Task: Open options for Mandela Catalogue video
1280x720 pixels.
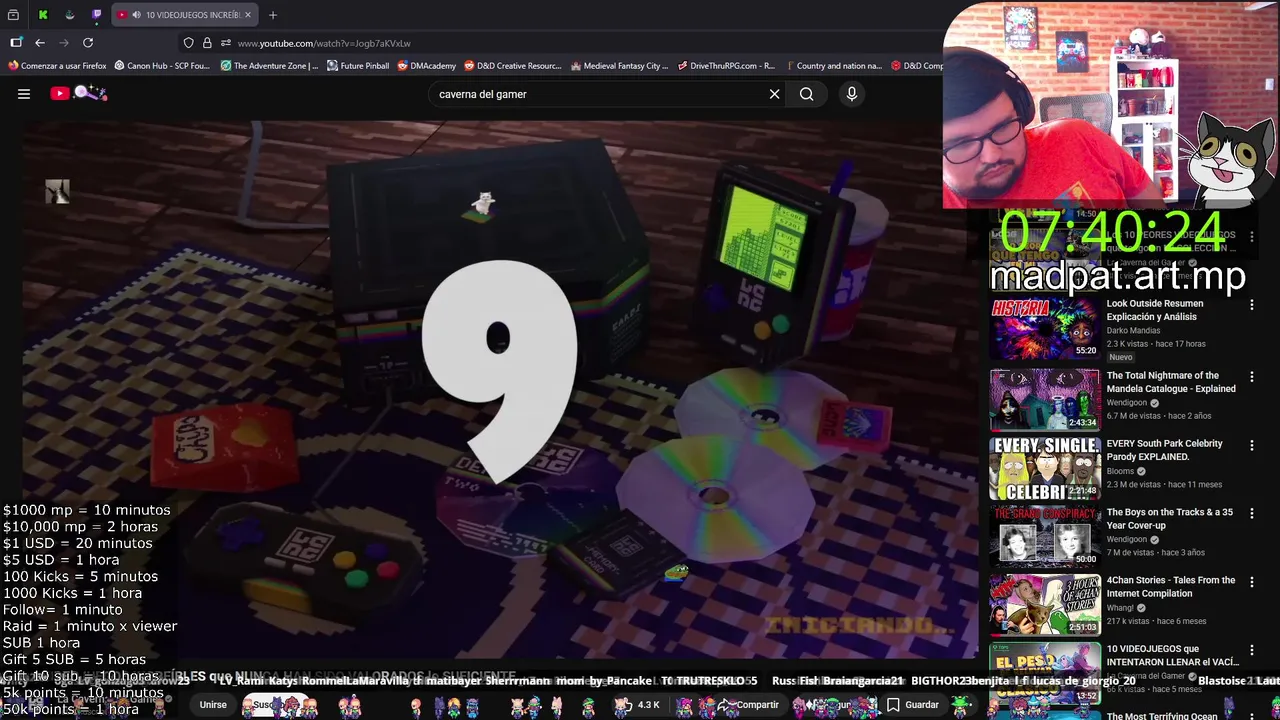Action: [1251, 377]
